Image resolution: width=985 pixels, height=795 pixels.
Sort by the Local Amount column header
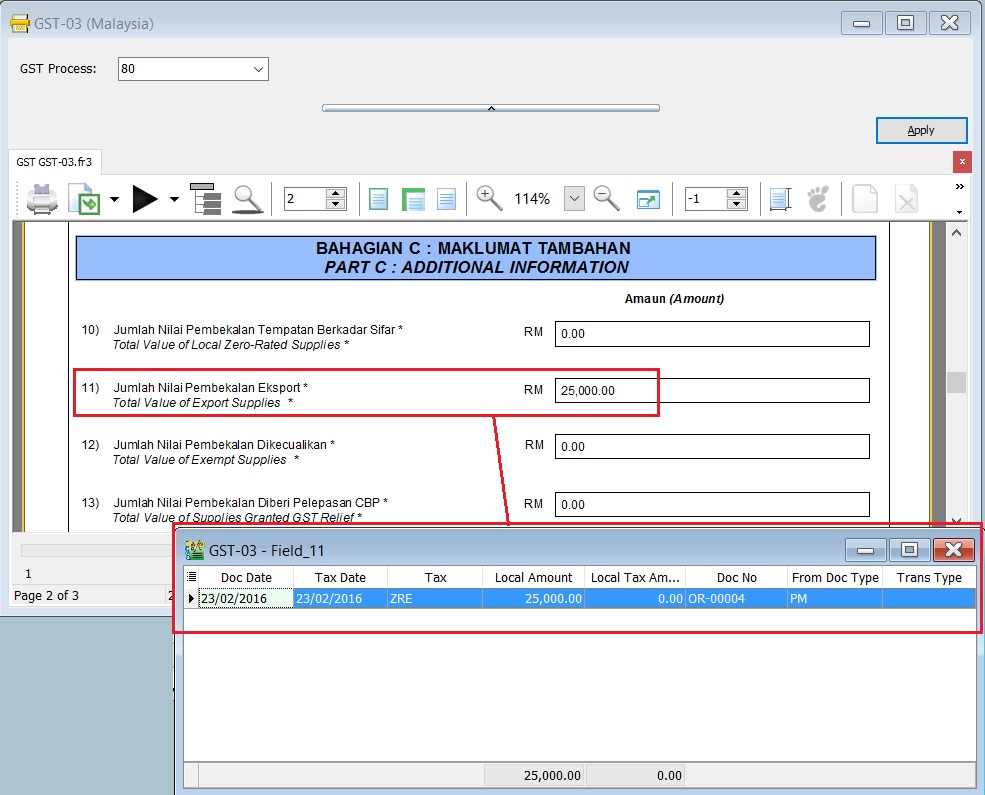tap(533, 577)
